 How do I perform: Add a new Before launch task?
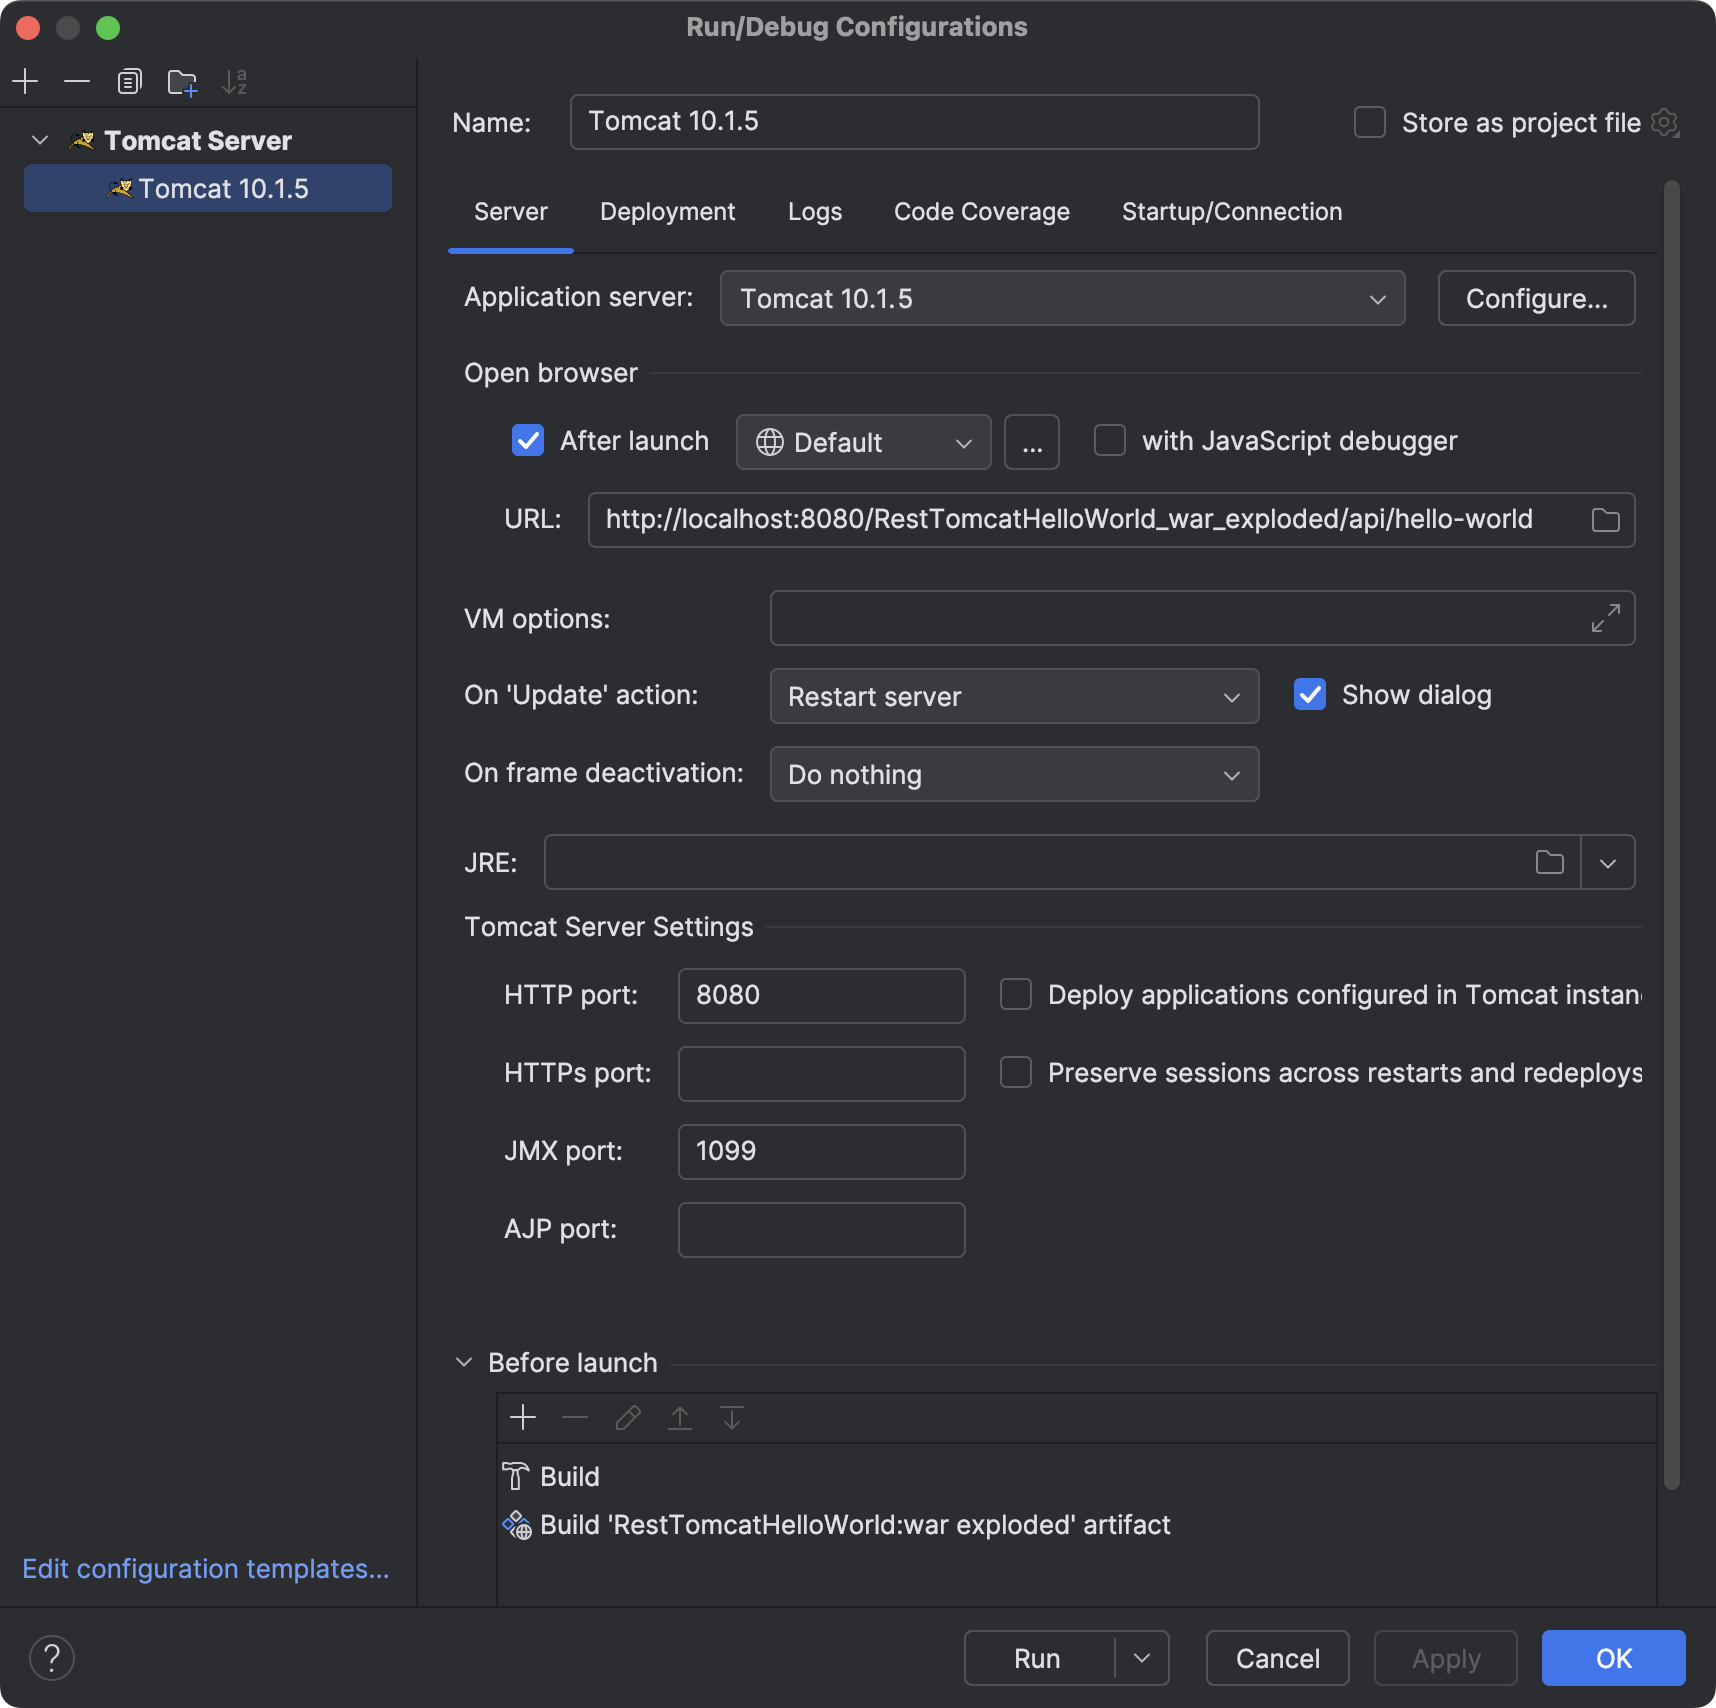point(523,1417)
